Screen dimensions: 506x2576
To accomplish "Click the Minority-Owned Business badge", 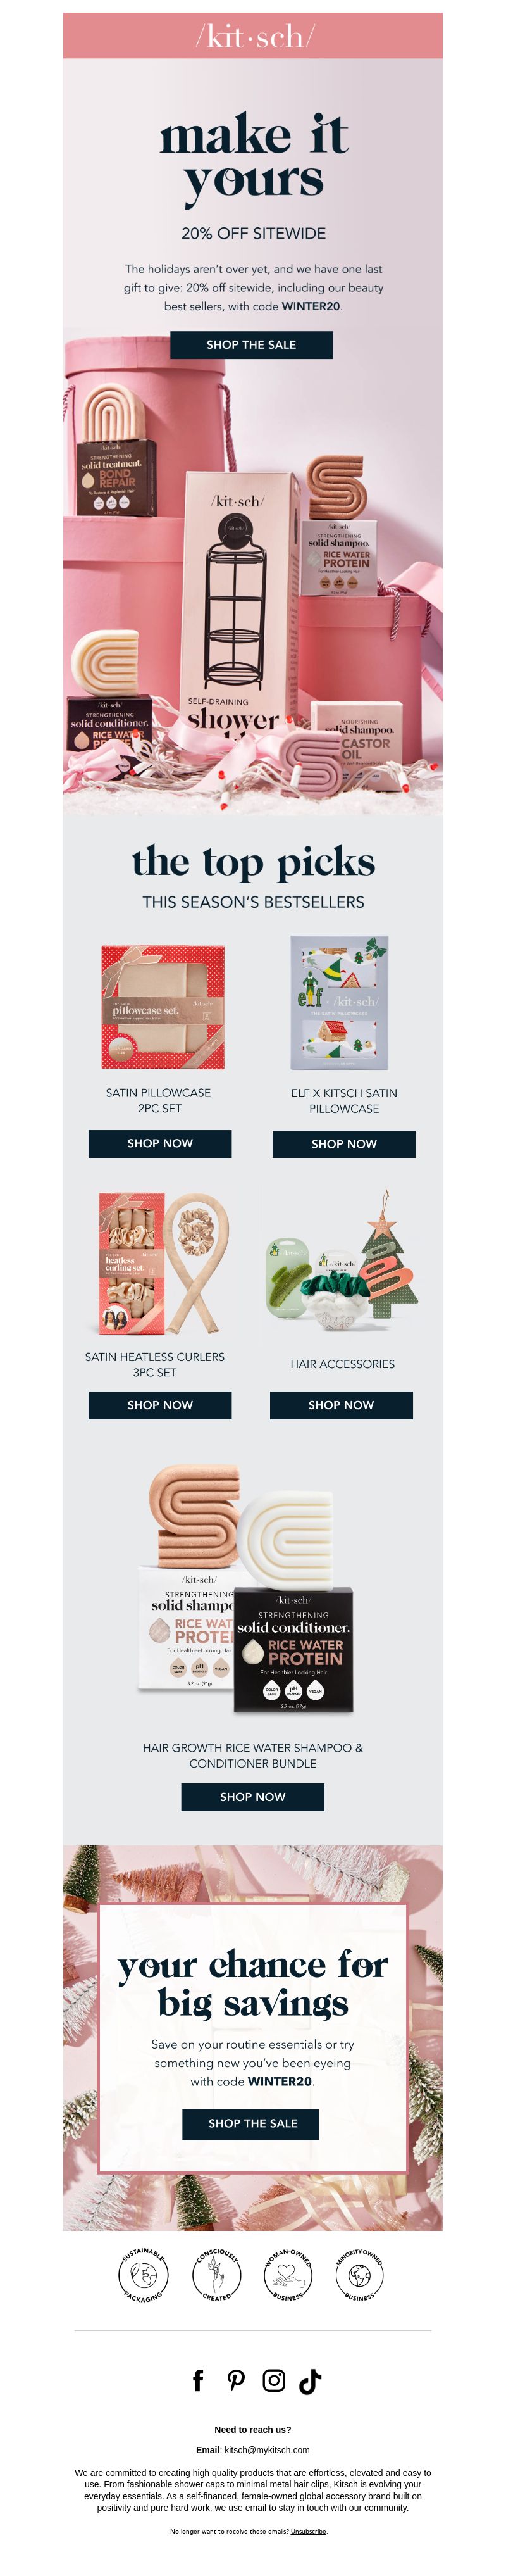I will pyautogui.click(x=359, y=2275).
